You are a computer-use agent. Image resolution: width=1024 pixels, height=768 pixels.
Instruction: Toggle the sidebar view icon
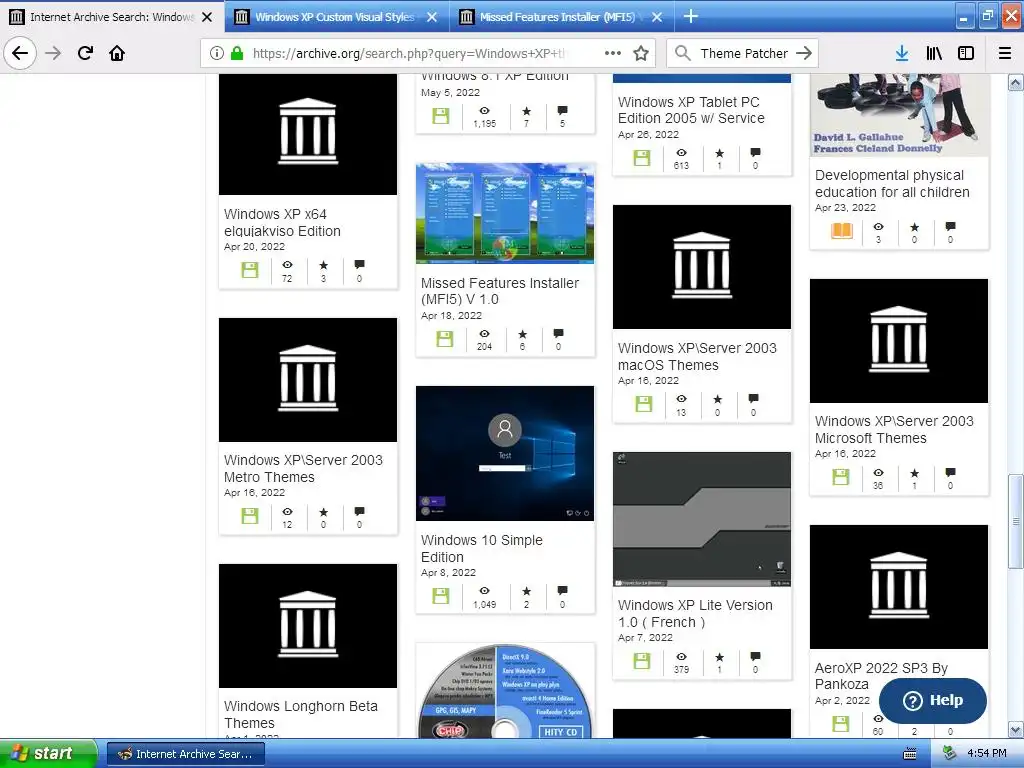point(966,53)
